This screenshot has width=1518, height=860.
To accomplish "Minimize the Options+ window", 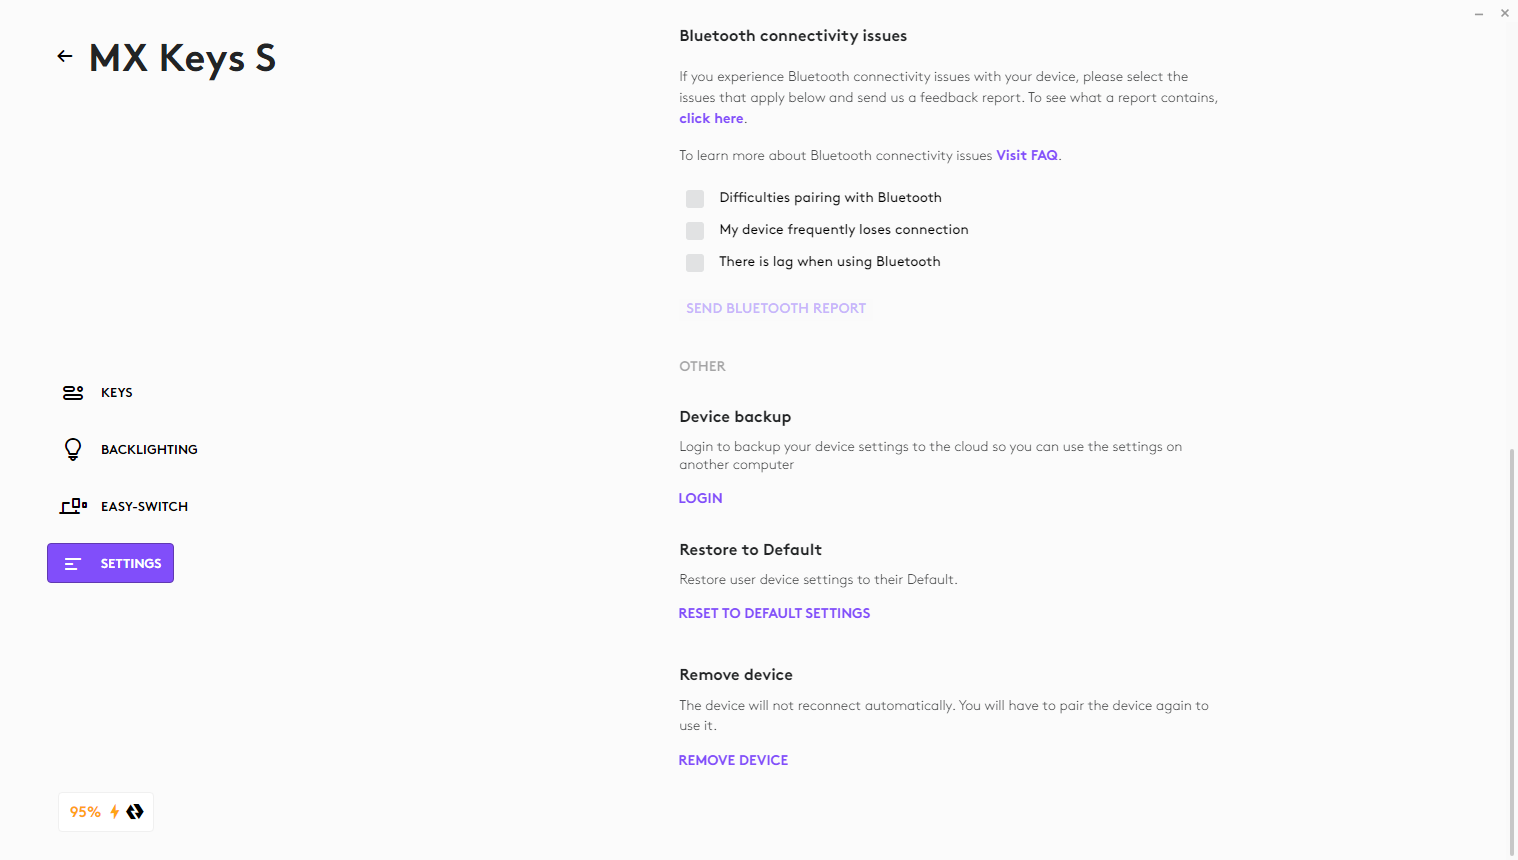I will tap(1478, 14).
